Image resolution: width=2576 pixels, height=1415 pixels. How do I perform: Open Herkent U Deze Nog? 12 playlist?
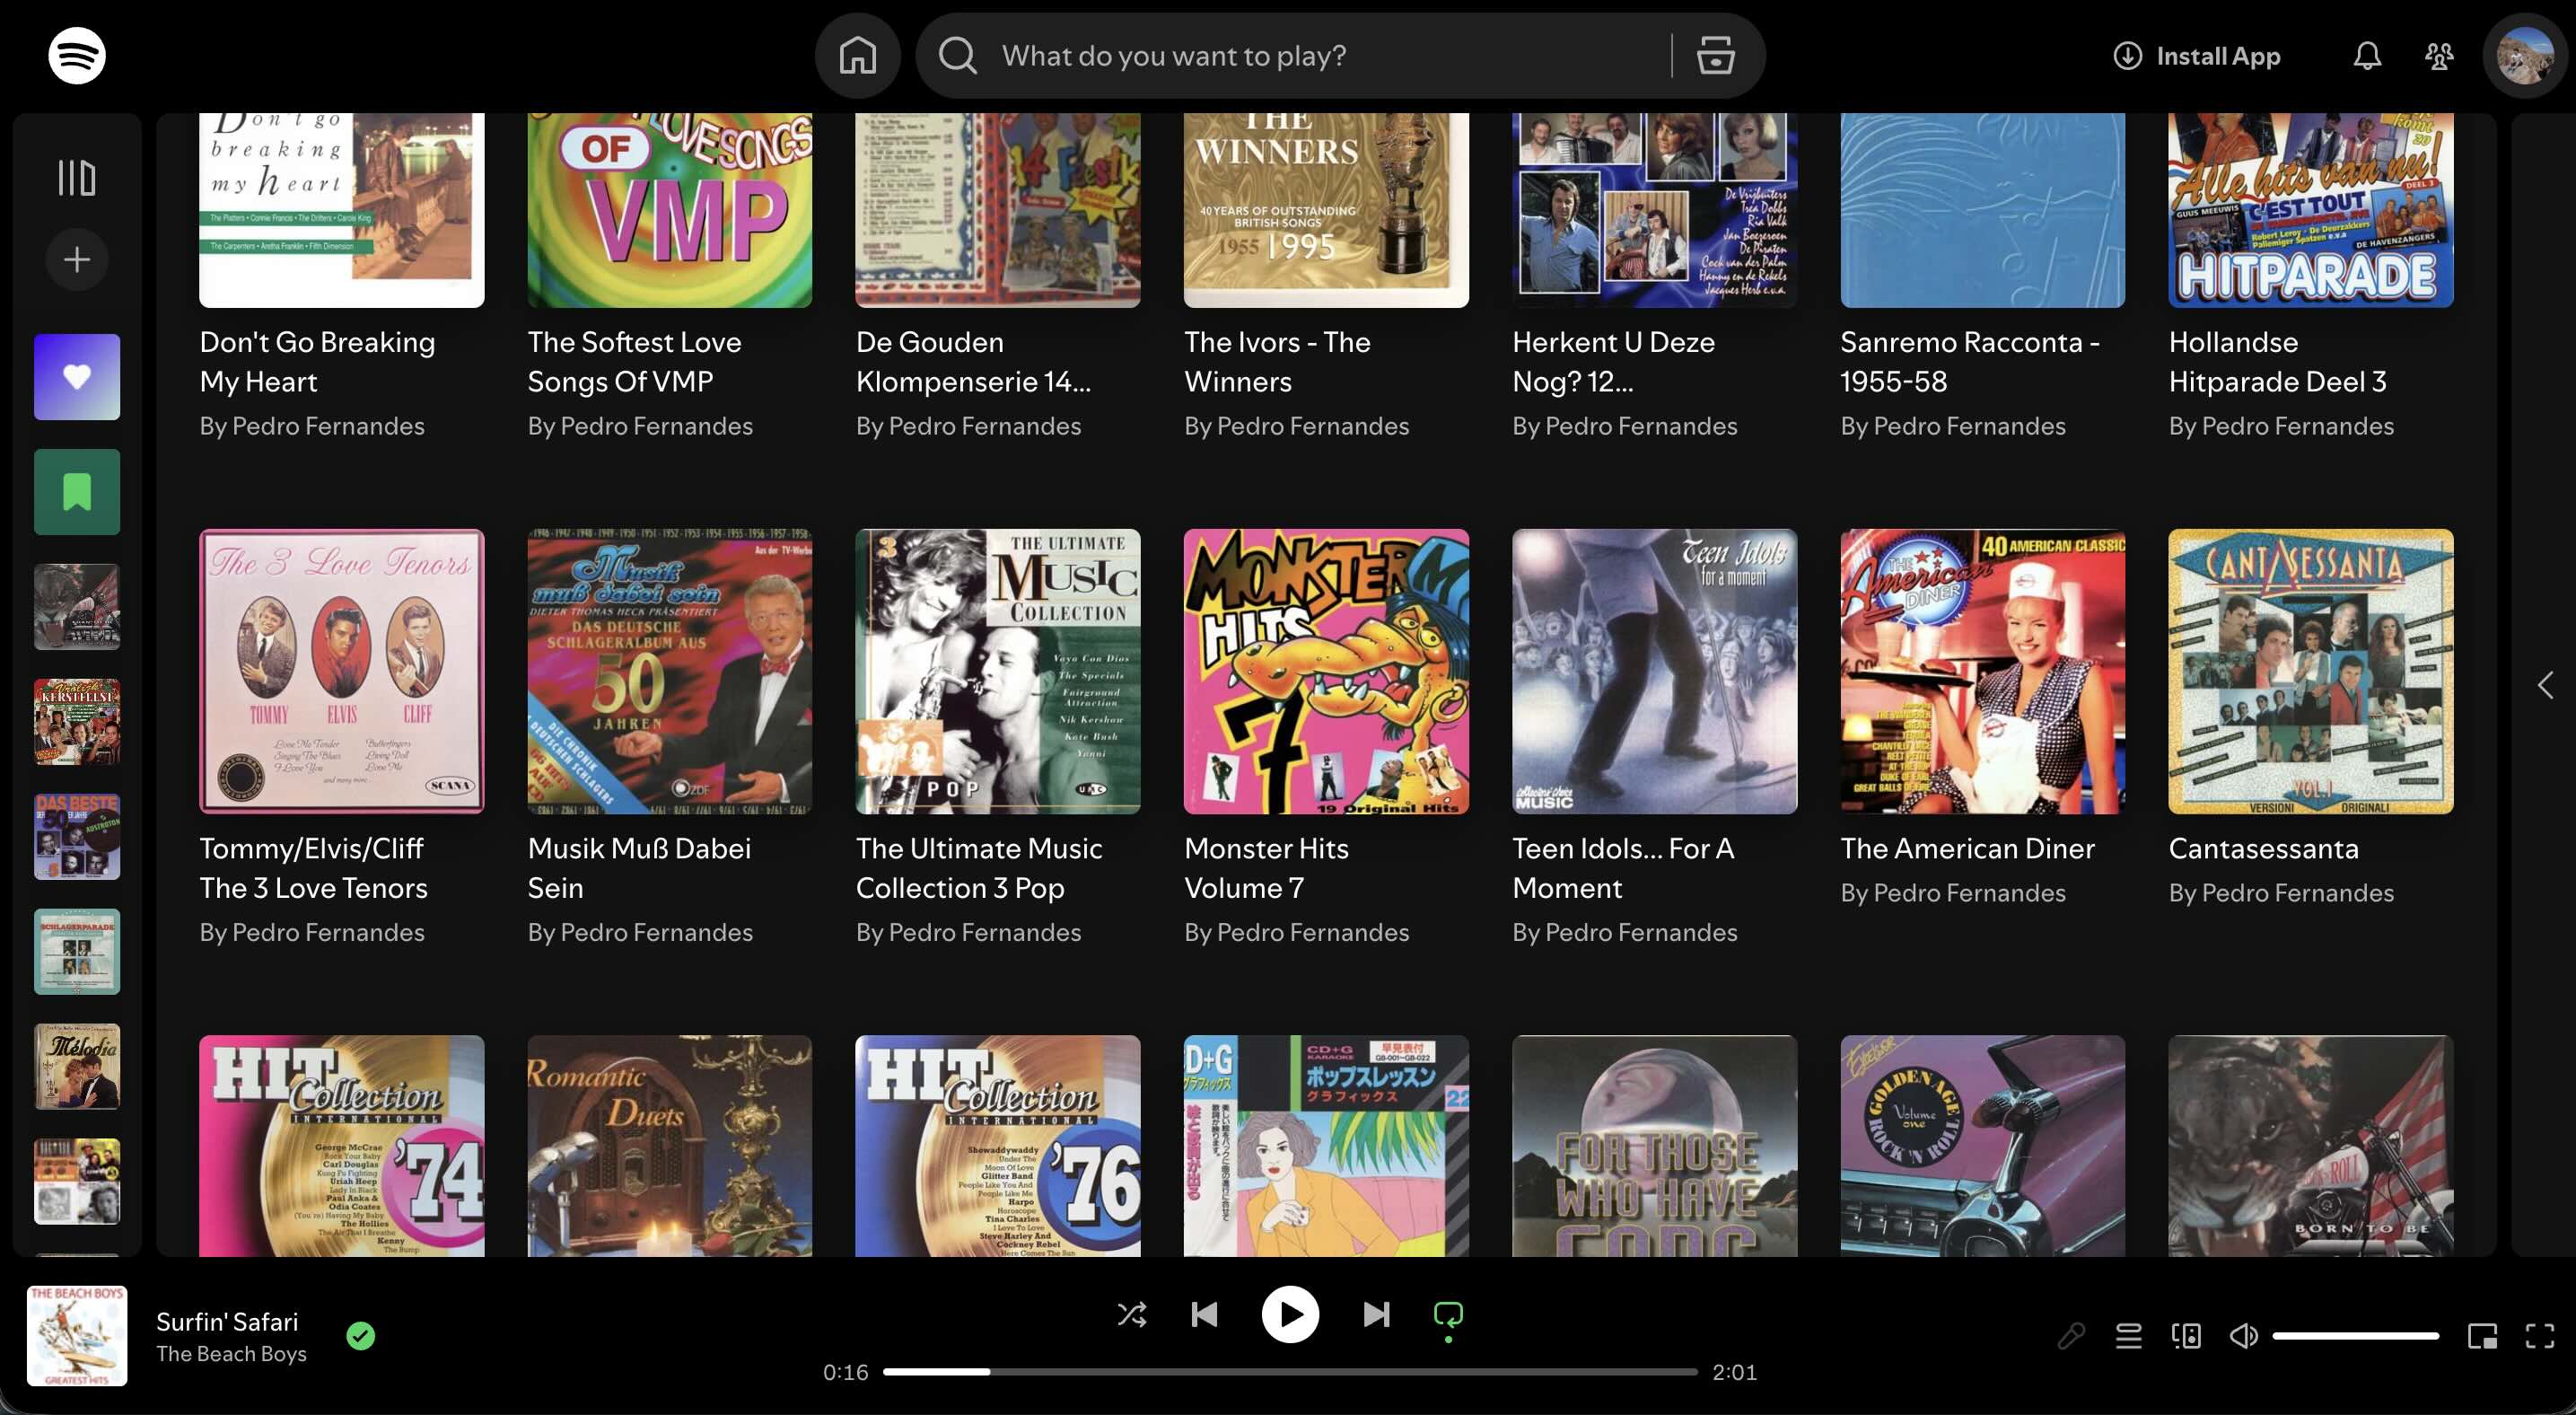point(1654,210)
